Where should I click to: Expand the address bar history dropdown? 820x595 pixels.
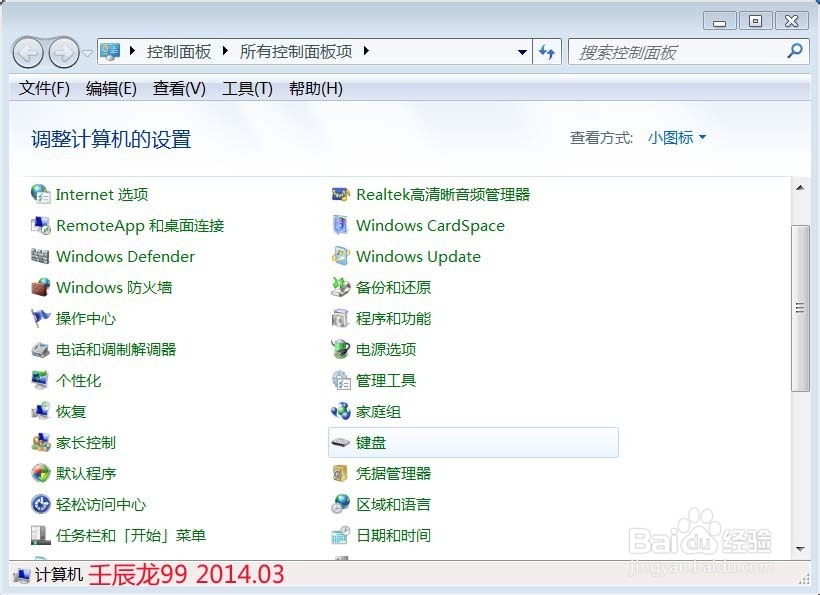point(522,52)
